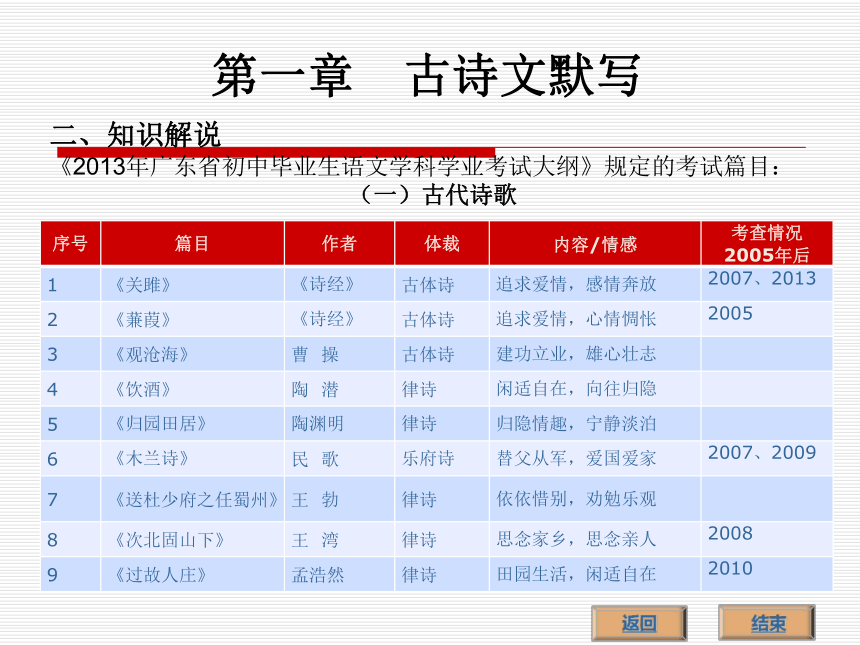Select the 《关雎》 title cell
The image size is (860, 645).
point(193,284)
